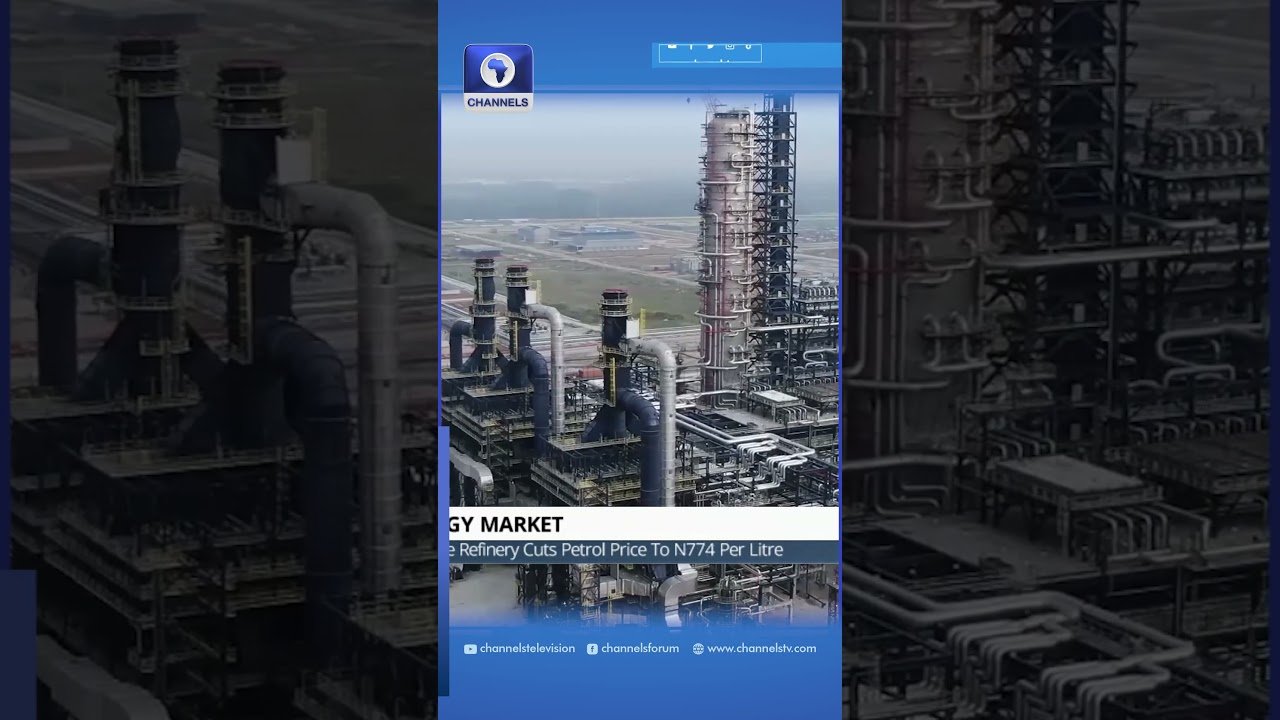Click the Africa map emblem in Channels logo

[497, 69]
